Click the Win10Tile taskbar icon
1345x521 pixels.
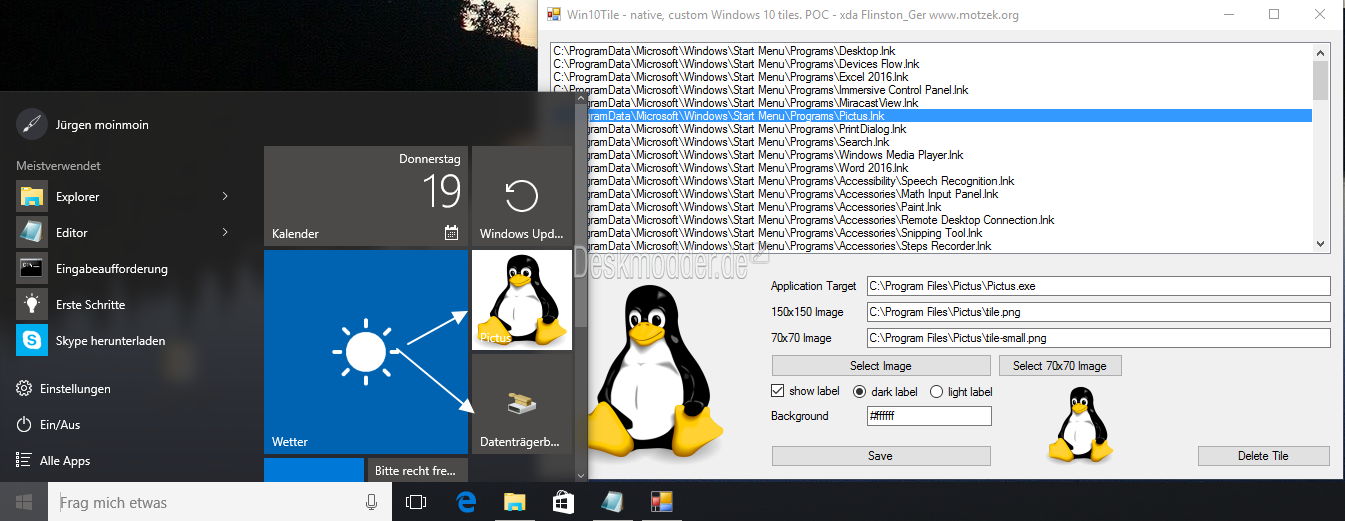pyautogui.click(x=661, y=502)
